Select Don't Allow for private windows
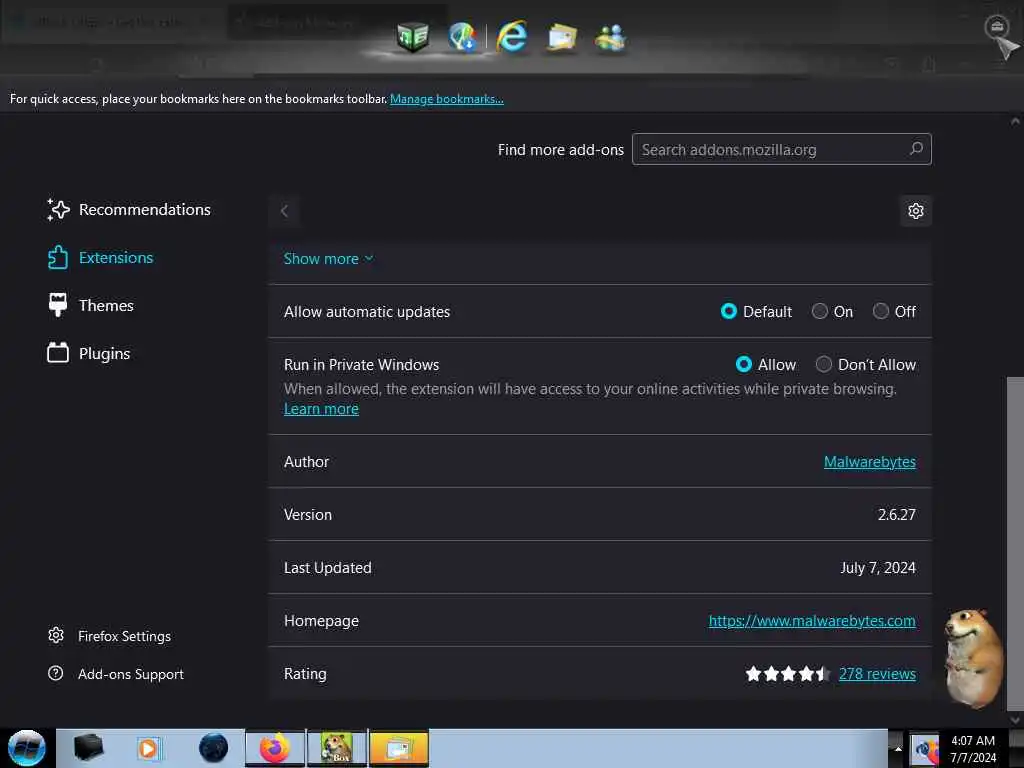Image resolution: width=1024 pixels, height=768 pixels. (x=824, y=364)
